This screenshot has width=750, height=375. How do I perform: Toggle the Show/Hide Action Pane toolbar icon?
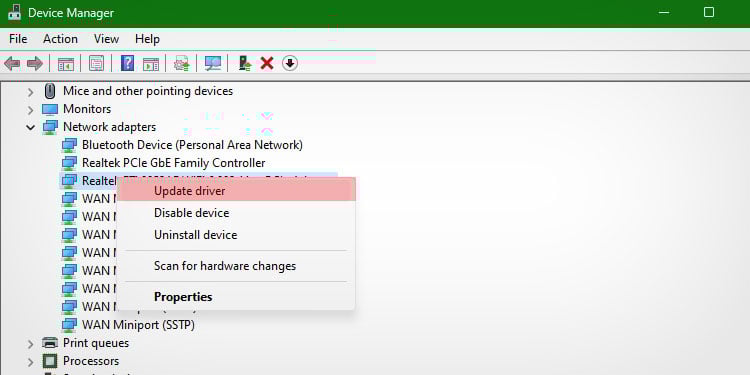[151, 64]
